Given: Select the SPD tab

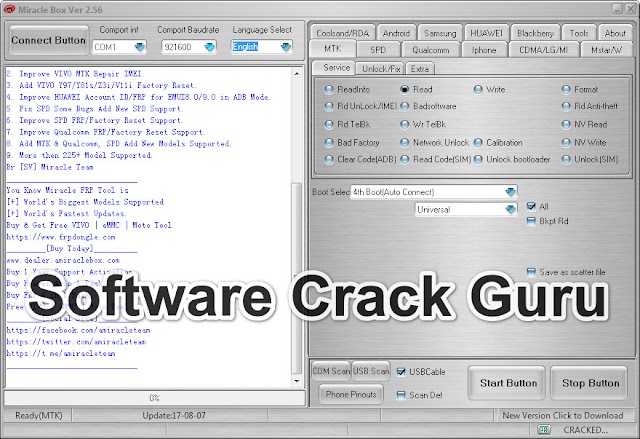Looking at the screenshot, I should (378, 50).
